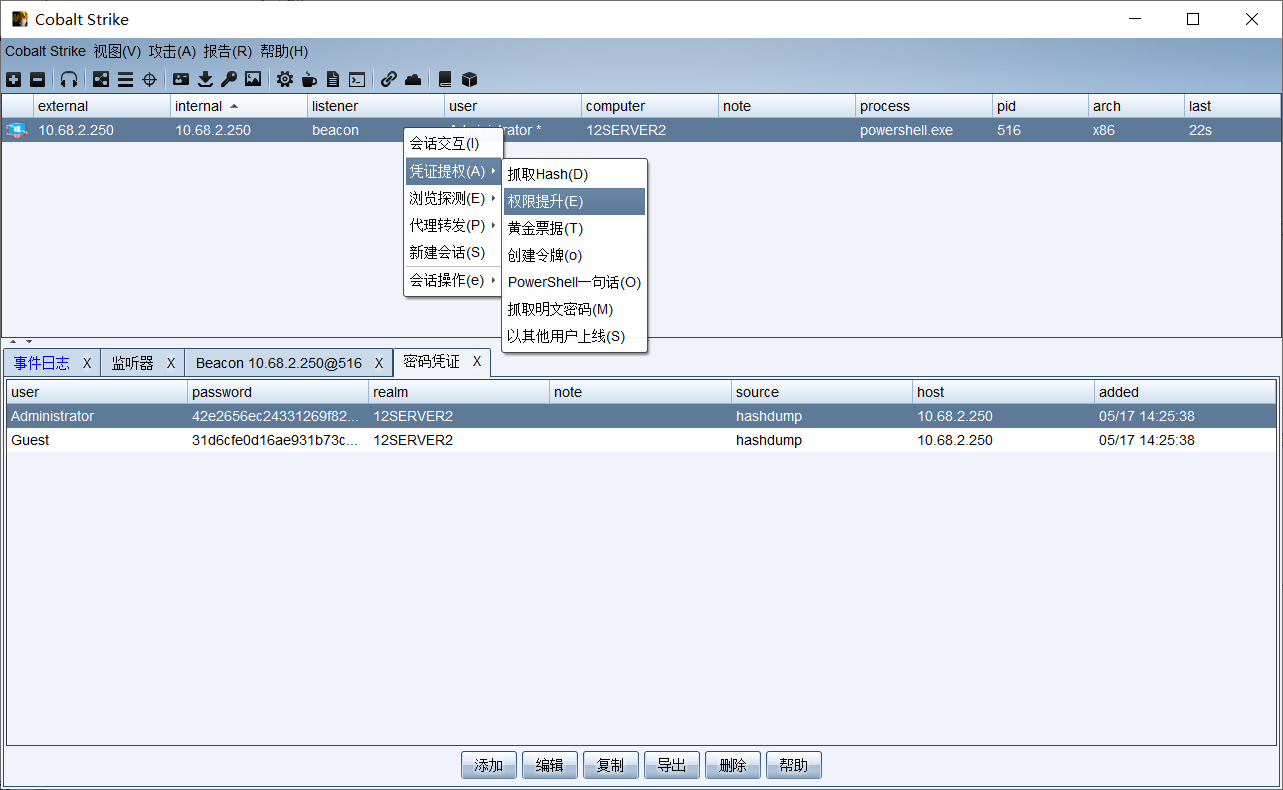
Task: Open the Cobalt Strike menu
Action: click(45, 51)
